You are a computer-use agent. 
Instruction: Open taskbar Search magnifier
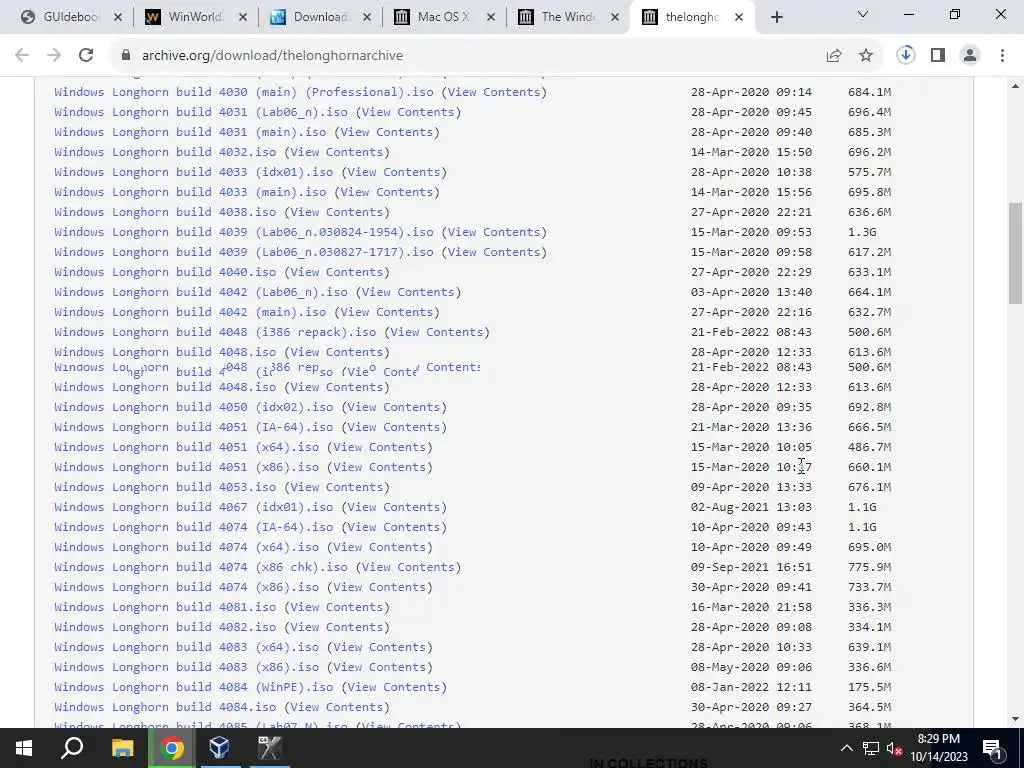pyautogui.click(x=72, y=748)
